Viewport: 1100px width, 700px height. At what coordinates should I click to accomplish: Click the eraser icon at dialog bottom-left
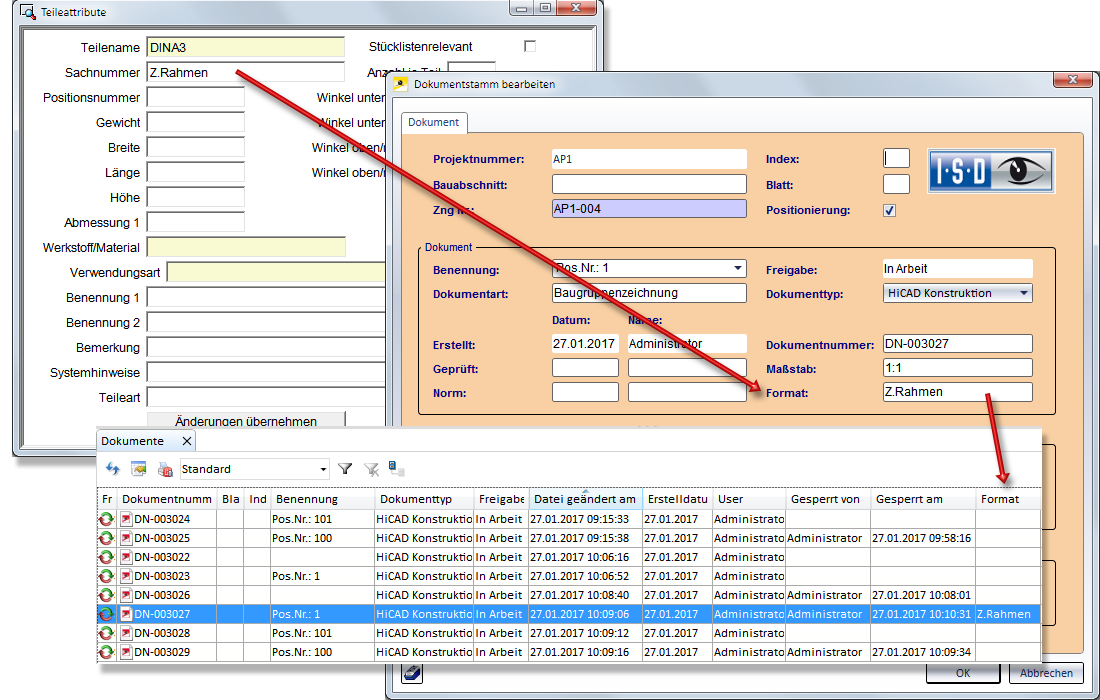pyautogui.click(x=413, y=673)
